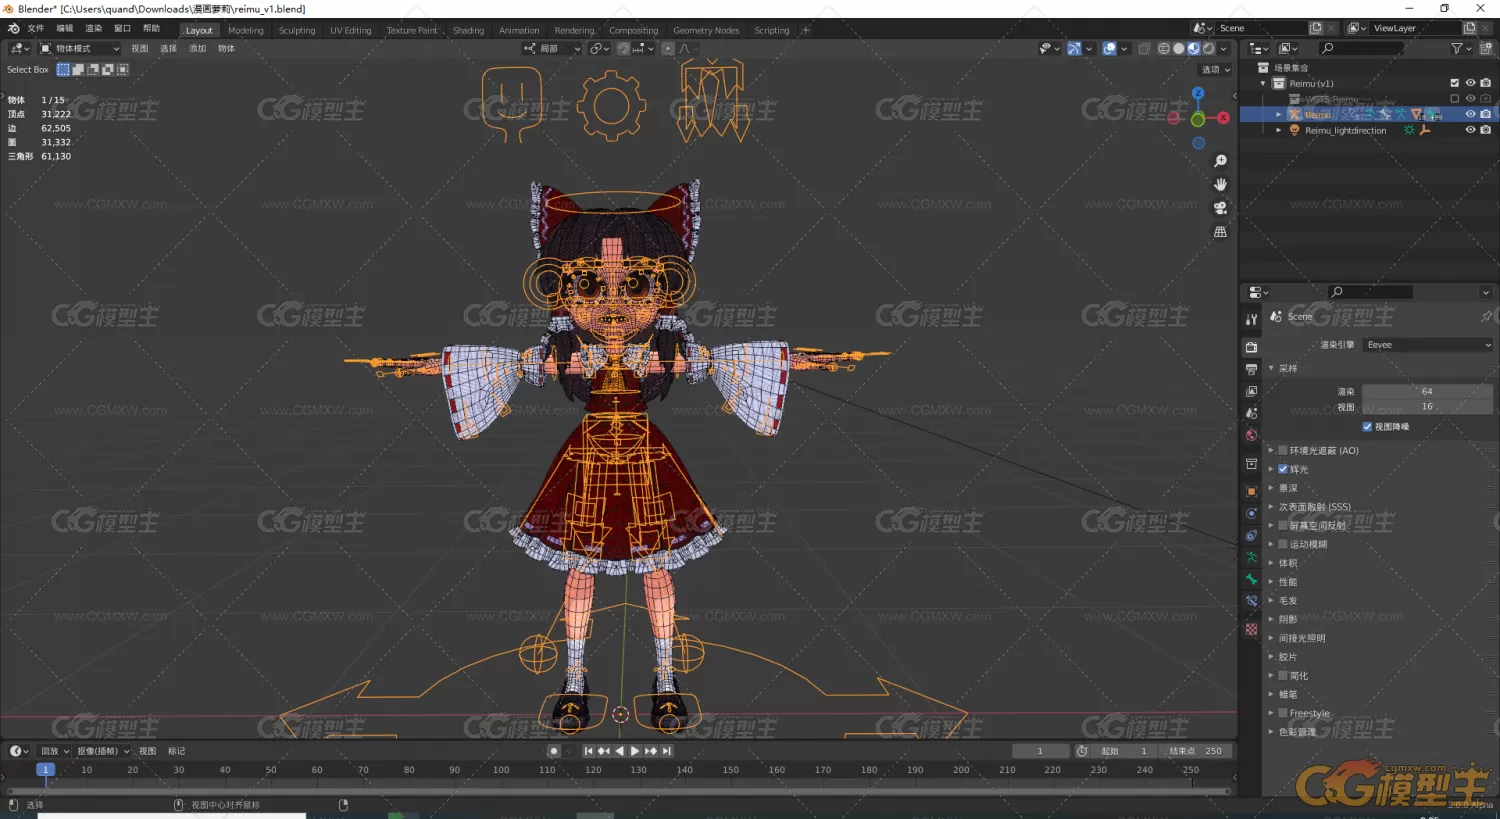The image size is (1500, 819).
Task: Click the zoom magnifier icon in viewport
Action: point(1220,161)
